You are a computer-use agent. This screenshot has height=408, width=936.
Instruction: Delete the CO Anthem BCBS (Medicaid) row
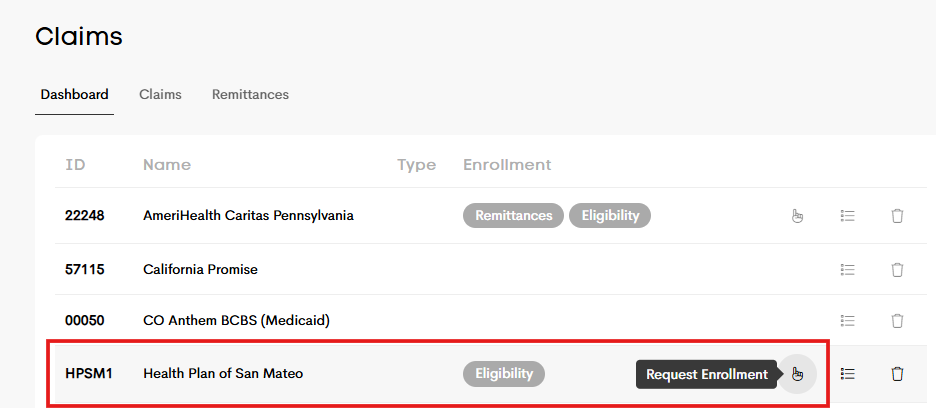coord(897,321)
